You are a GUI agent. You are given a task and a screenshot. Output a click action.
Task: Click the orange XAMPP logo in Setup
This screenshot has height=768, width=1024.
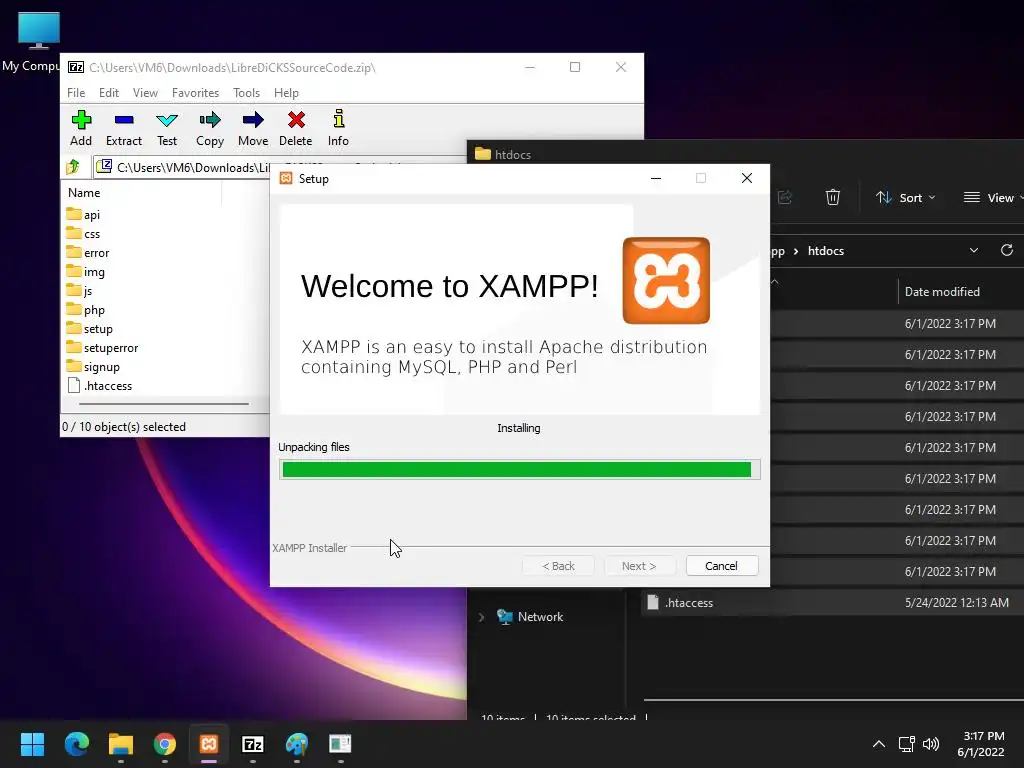pos(666,280)
